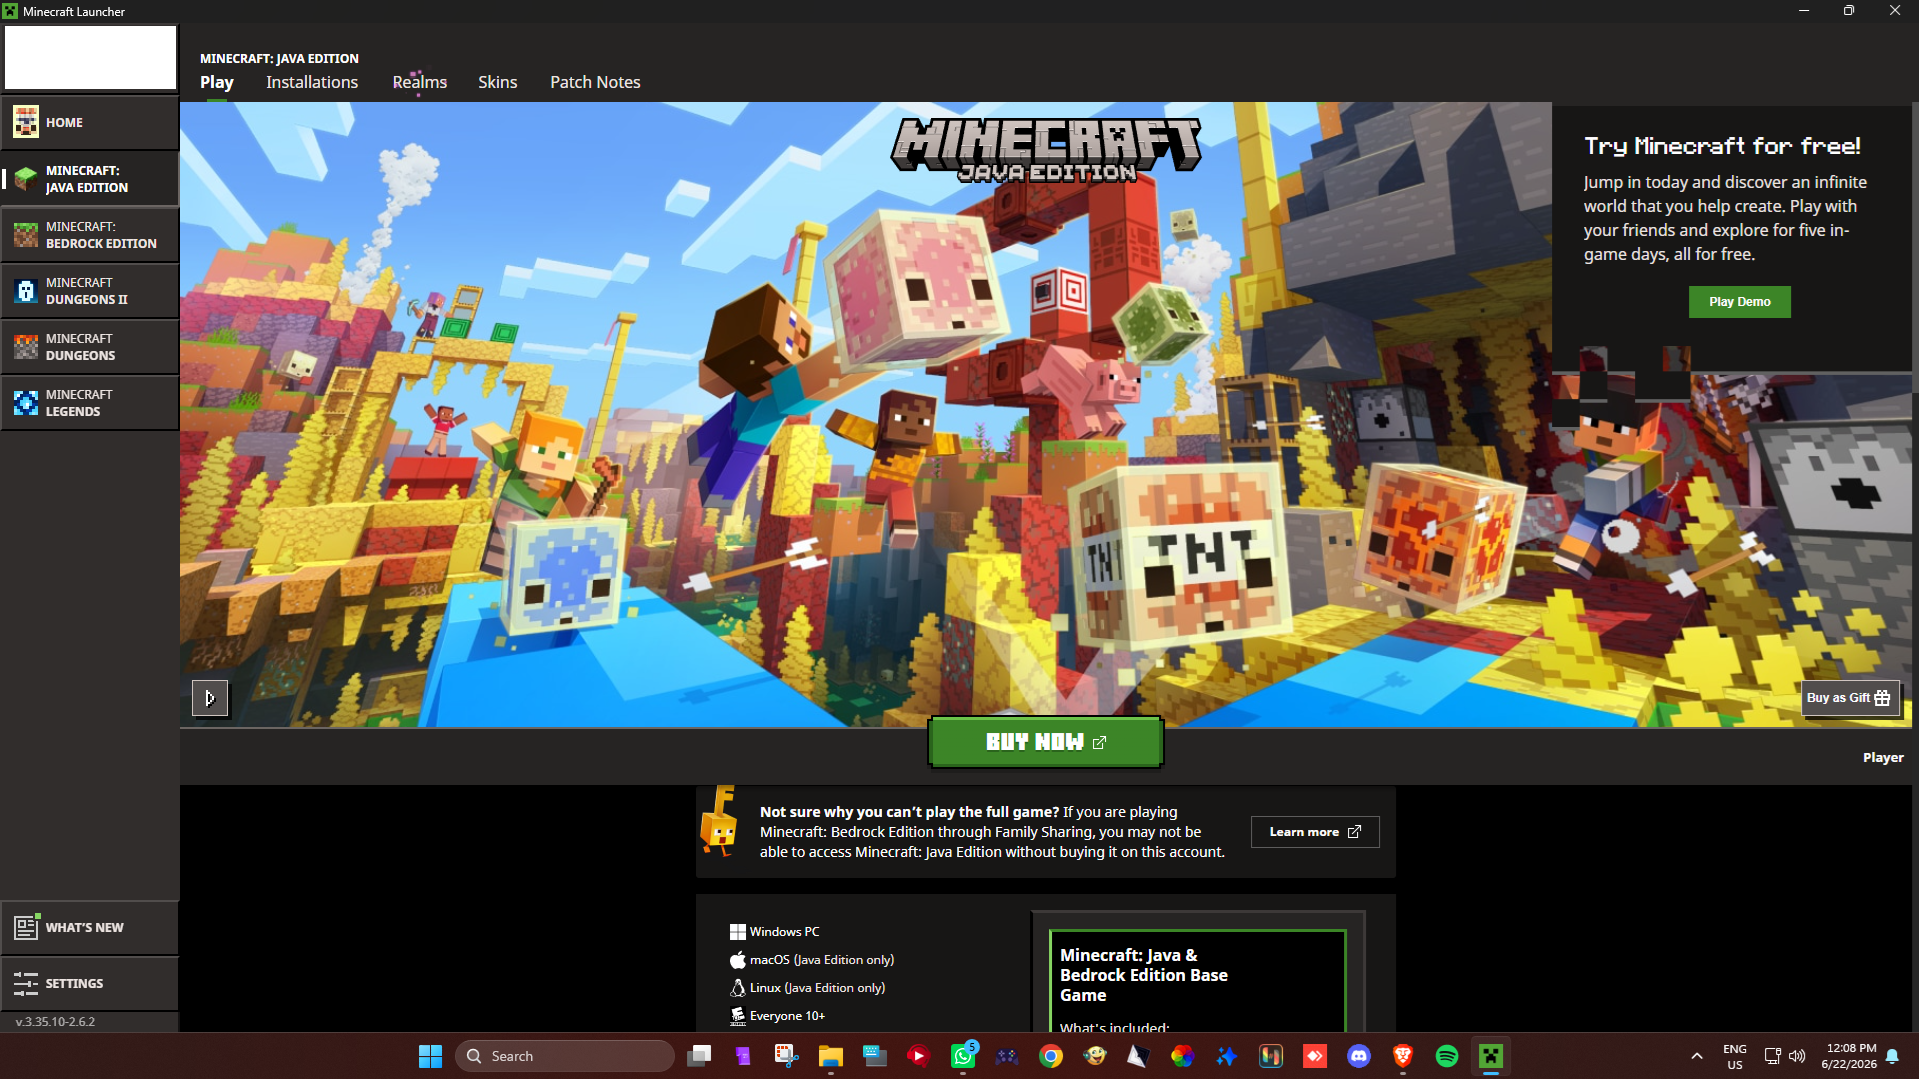Open the Skins tab
This screenshot has height=1079, width=1919.
(498, 82)
